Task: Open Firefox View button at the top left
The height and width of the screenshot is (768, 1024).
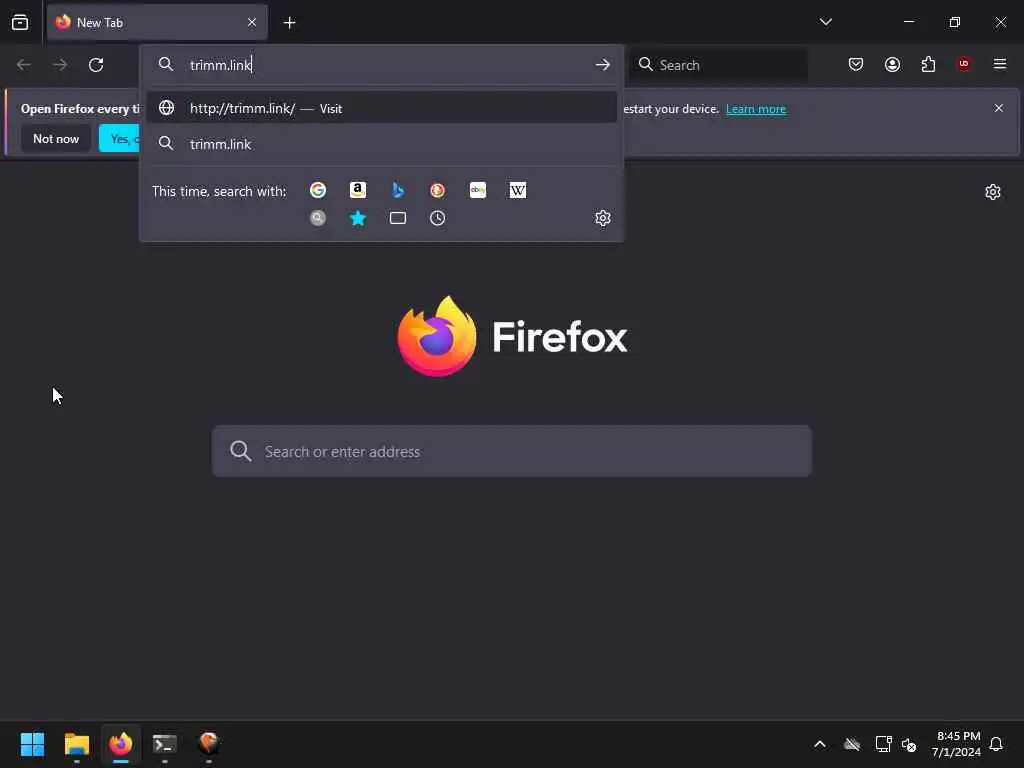Action: pos(20,22)
